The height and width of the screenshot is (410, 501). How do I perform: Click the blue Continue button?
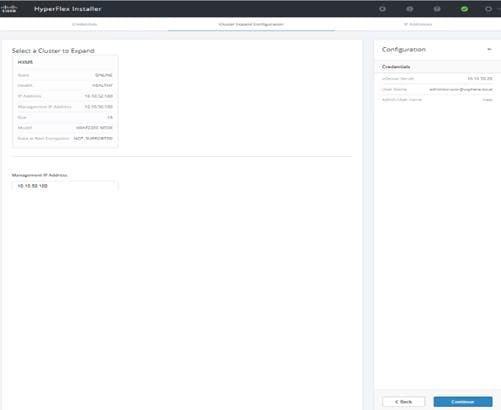[463, 402]
